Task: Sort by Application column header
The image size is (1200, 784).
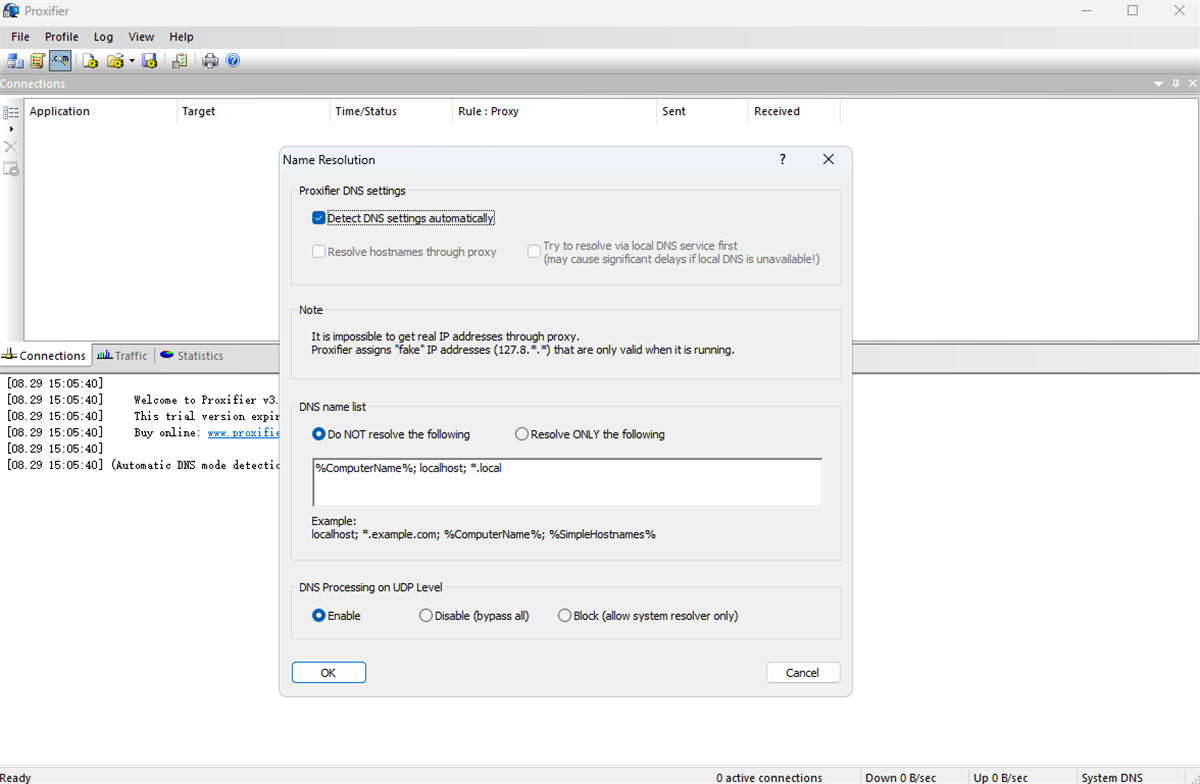Action: tap(101, 112)
